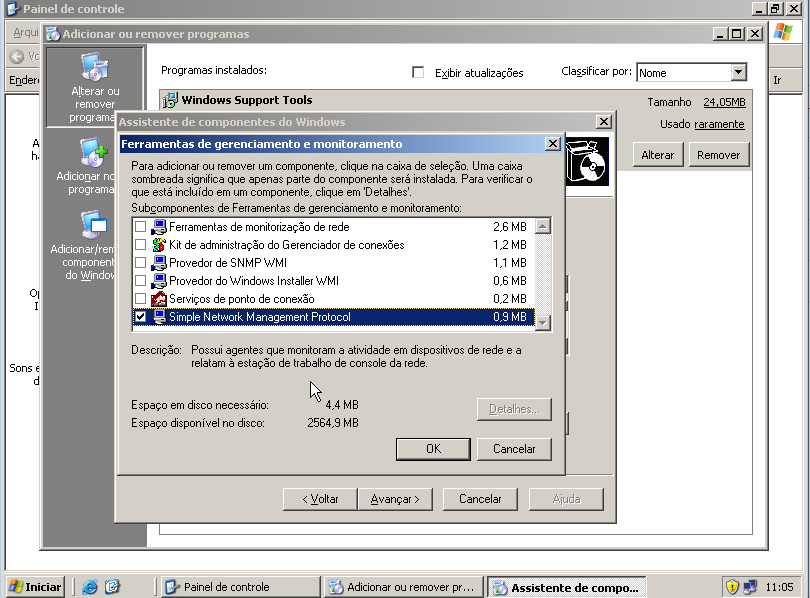Click the Ferramentas de monitorização de rede icon
The image size is (810, 598).
tap(157, 227)
